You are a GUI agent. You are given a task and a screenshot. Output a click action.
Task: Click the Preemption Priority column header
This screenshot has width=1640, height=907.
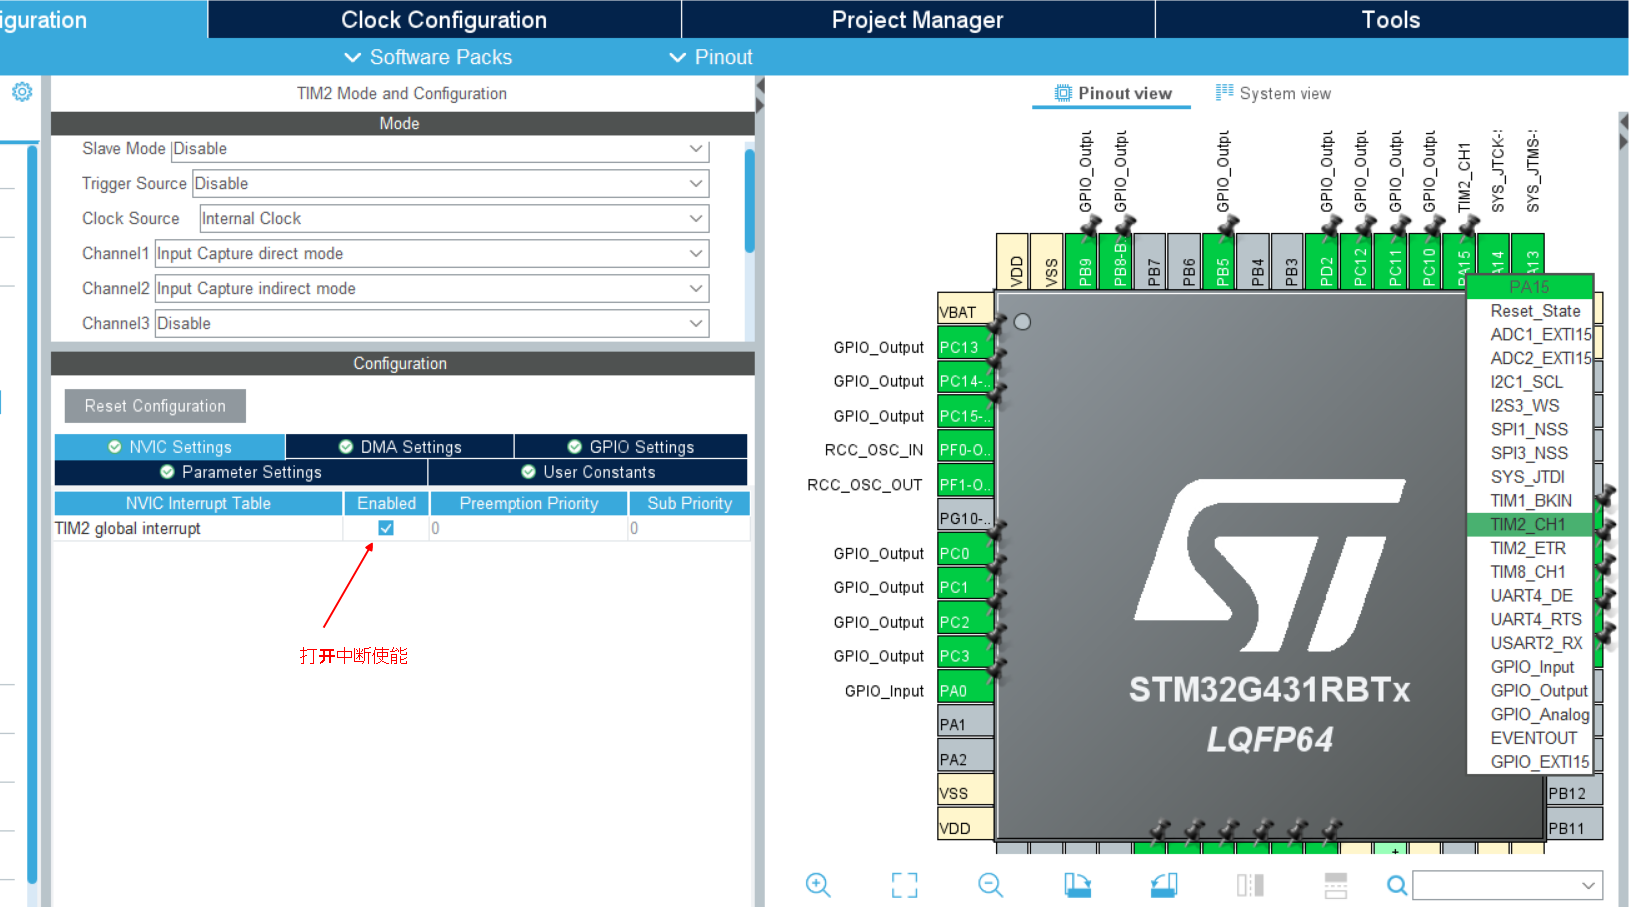[x=528, y=503]
